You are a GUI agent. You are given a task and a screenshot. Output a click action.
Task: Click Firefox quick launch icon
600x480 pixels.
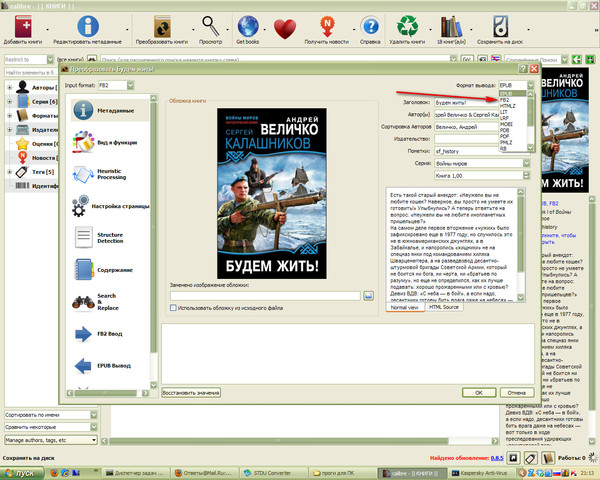[54, 473]
